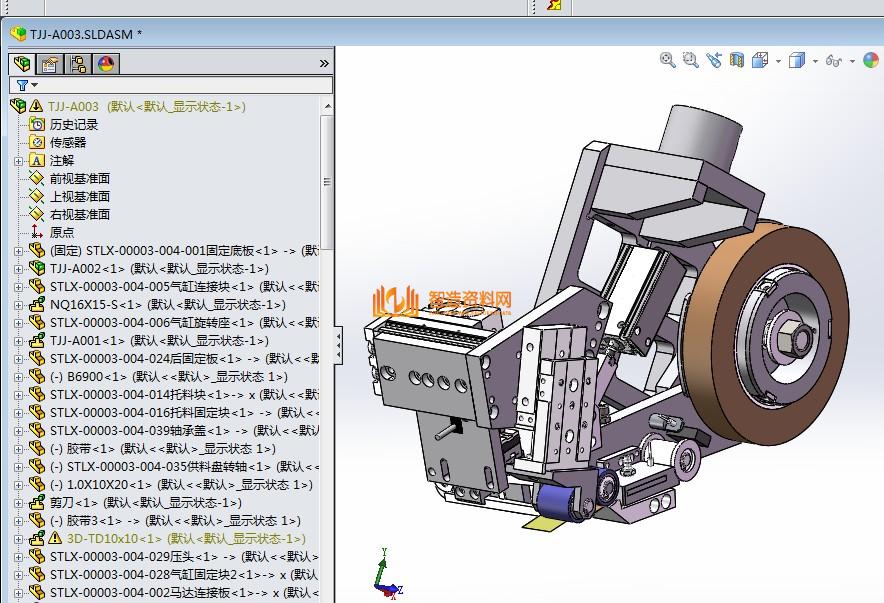The image size is (884, 603).
Task: Open Edit Appearance color ball in view toolbar
Action: [x=870, y=60]
